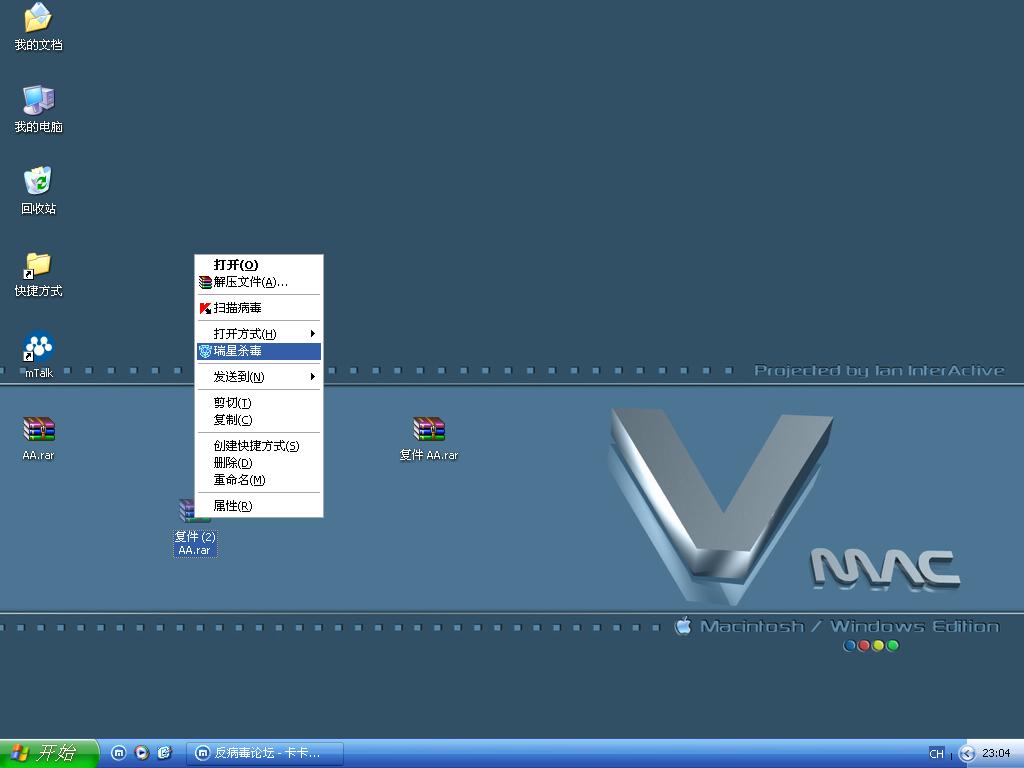Screen dimensions: 1024x768
Task: Select the AA.rar archive icon
Action: [x=38, y=438]
